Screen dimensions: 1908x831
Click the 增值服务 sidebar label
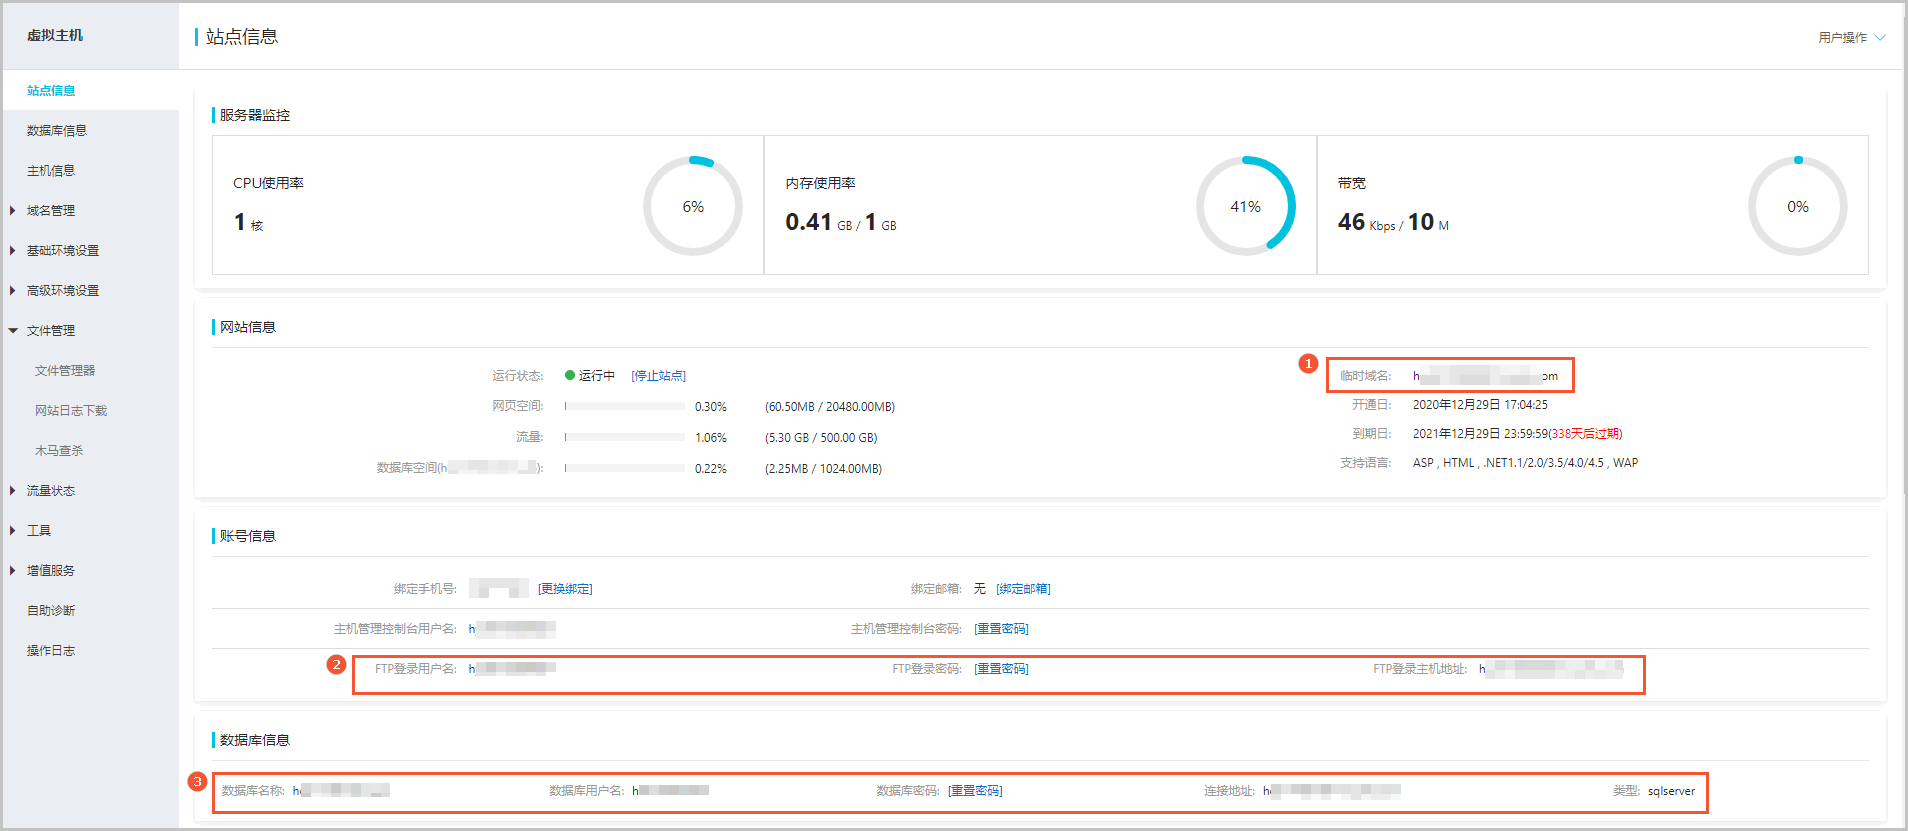tap(51, 570)
